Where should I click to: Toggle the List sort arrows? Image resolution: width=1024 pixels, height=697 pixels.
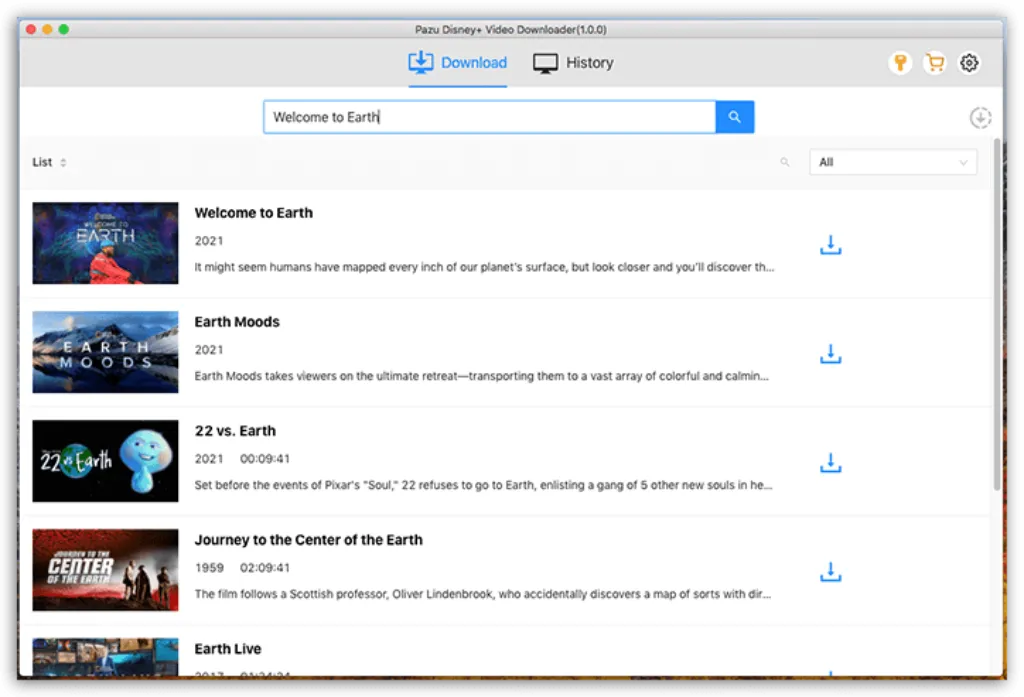[63, 162]
